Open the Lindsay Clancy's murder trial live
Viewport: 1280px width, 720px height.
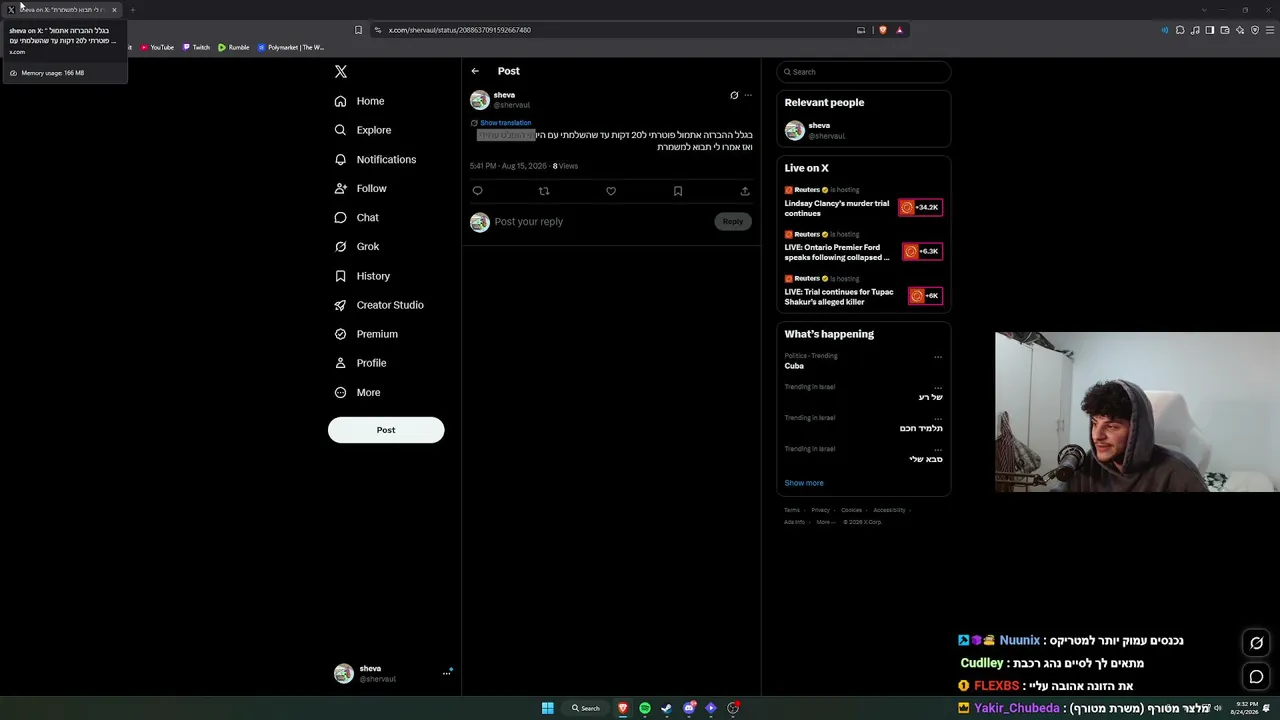[x=837, y=208]
